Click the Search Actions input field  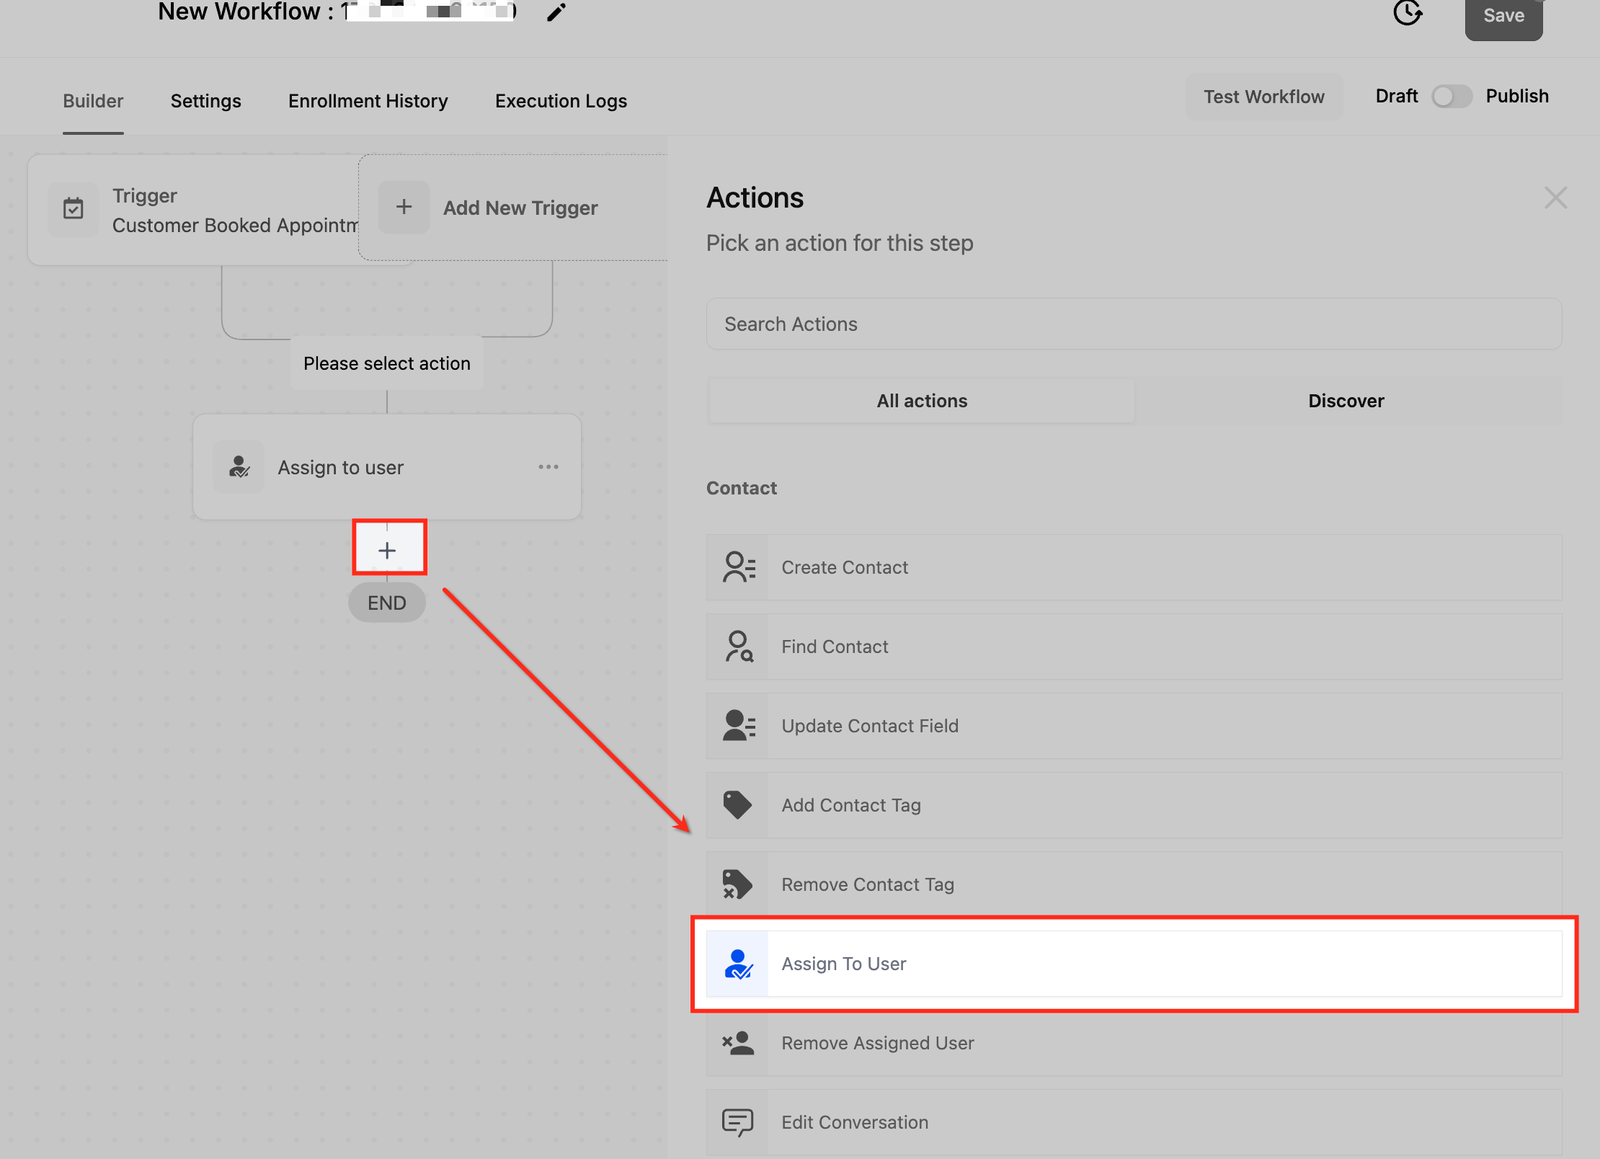tap(1133, 324)
